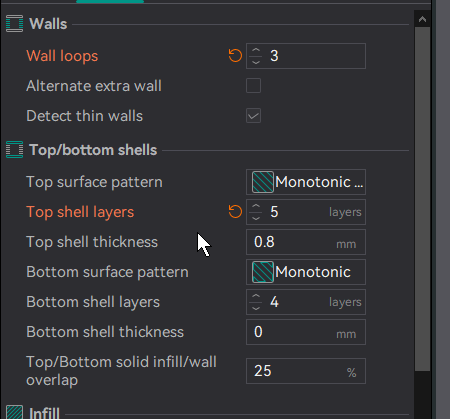Click the Walls section icon
The height and width of the screenshot is (419, 450).
15,24
